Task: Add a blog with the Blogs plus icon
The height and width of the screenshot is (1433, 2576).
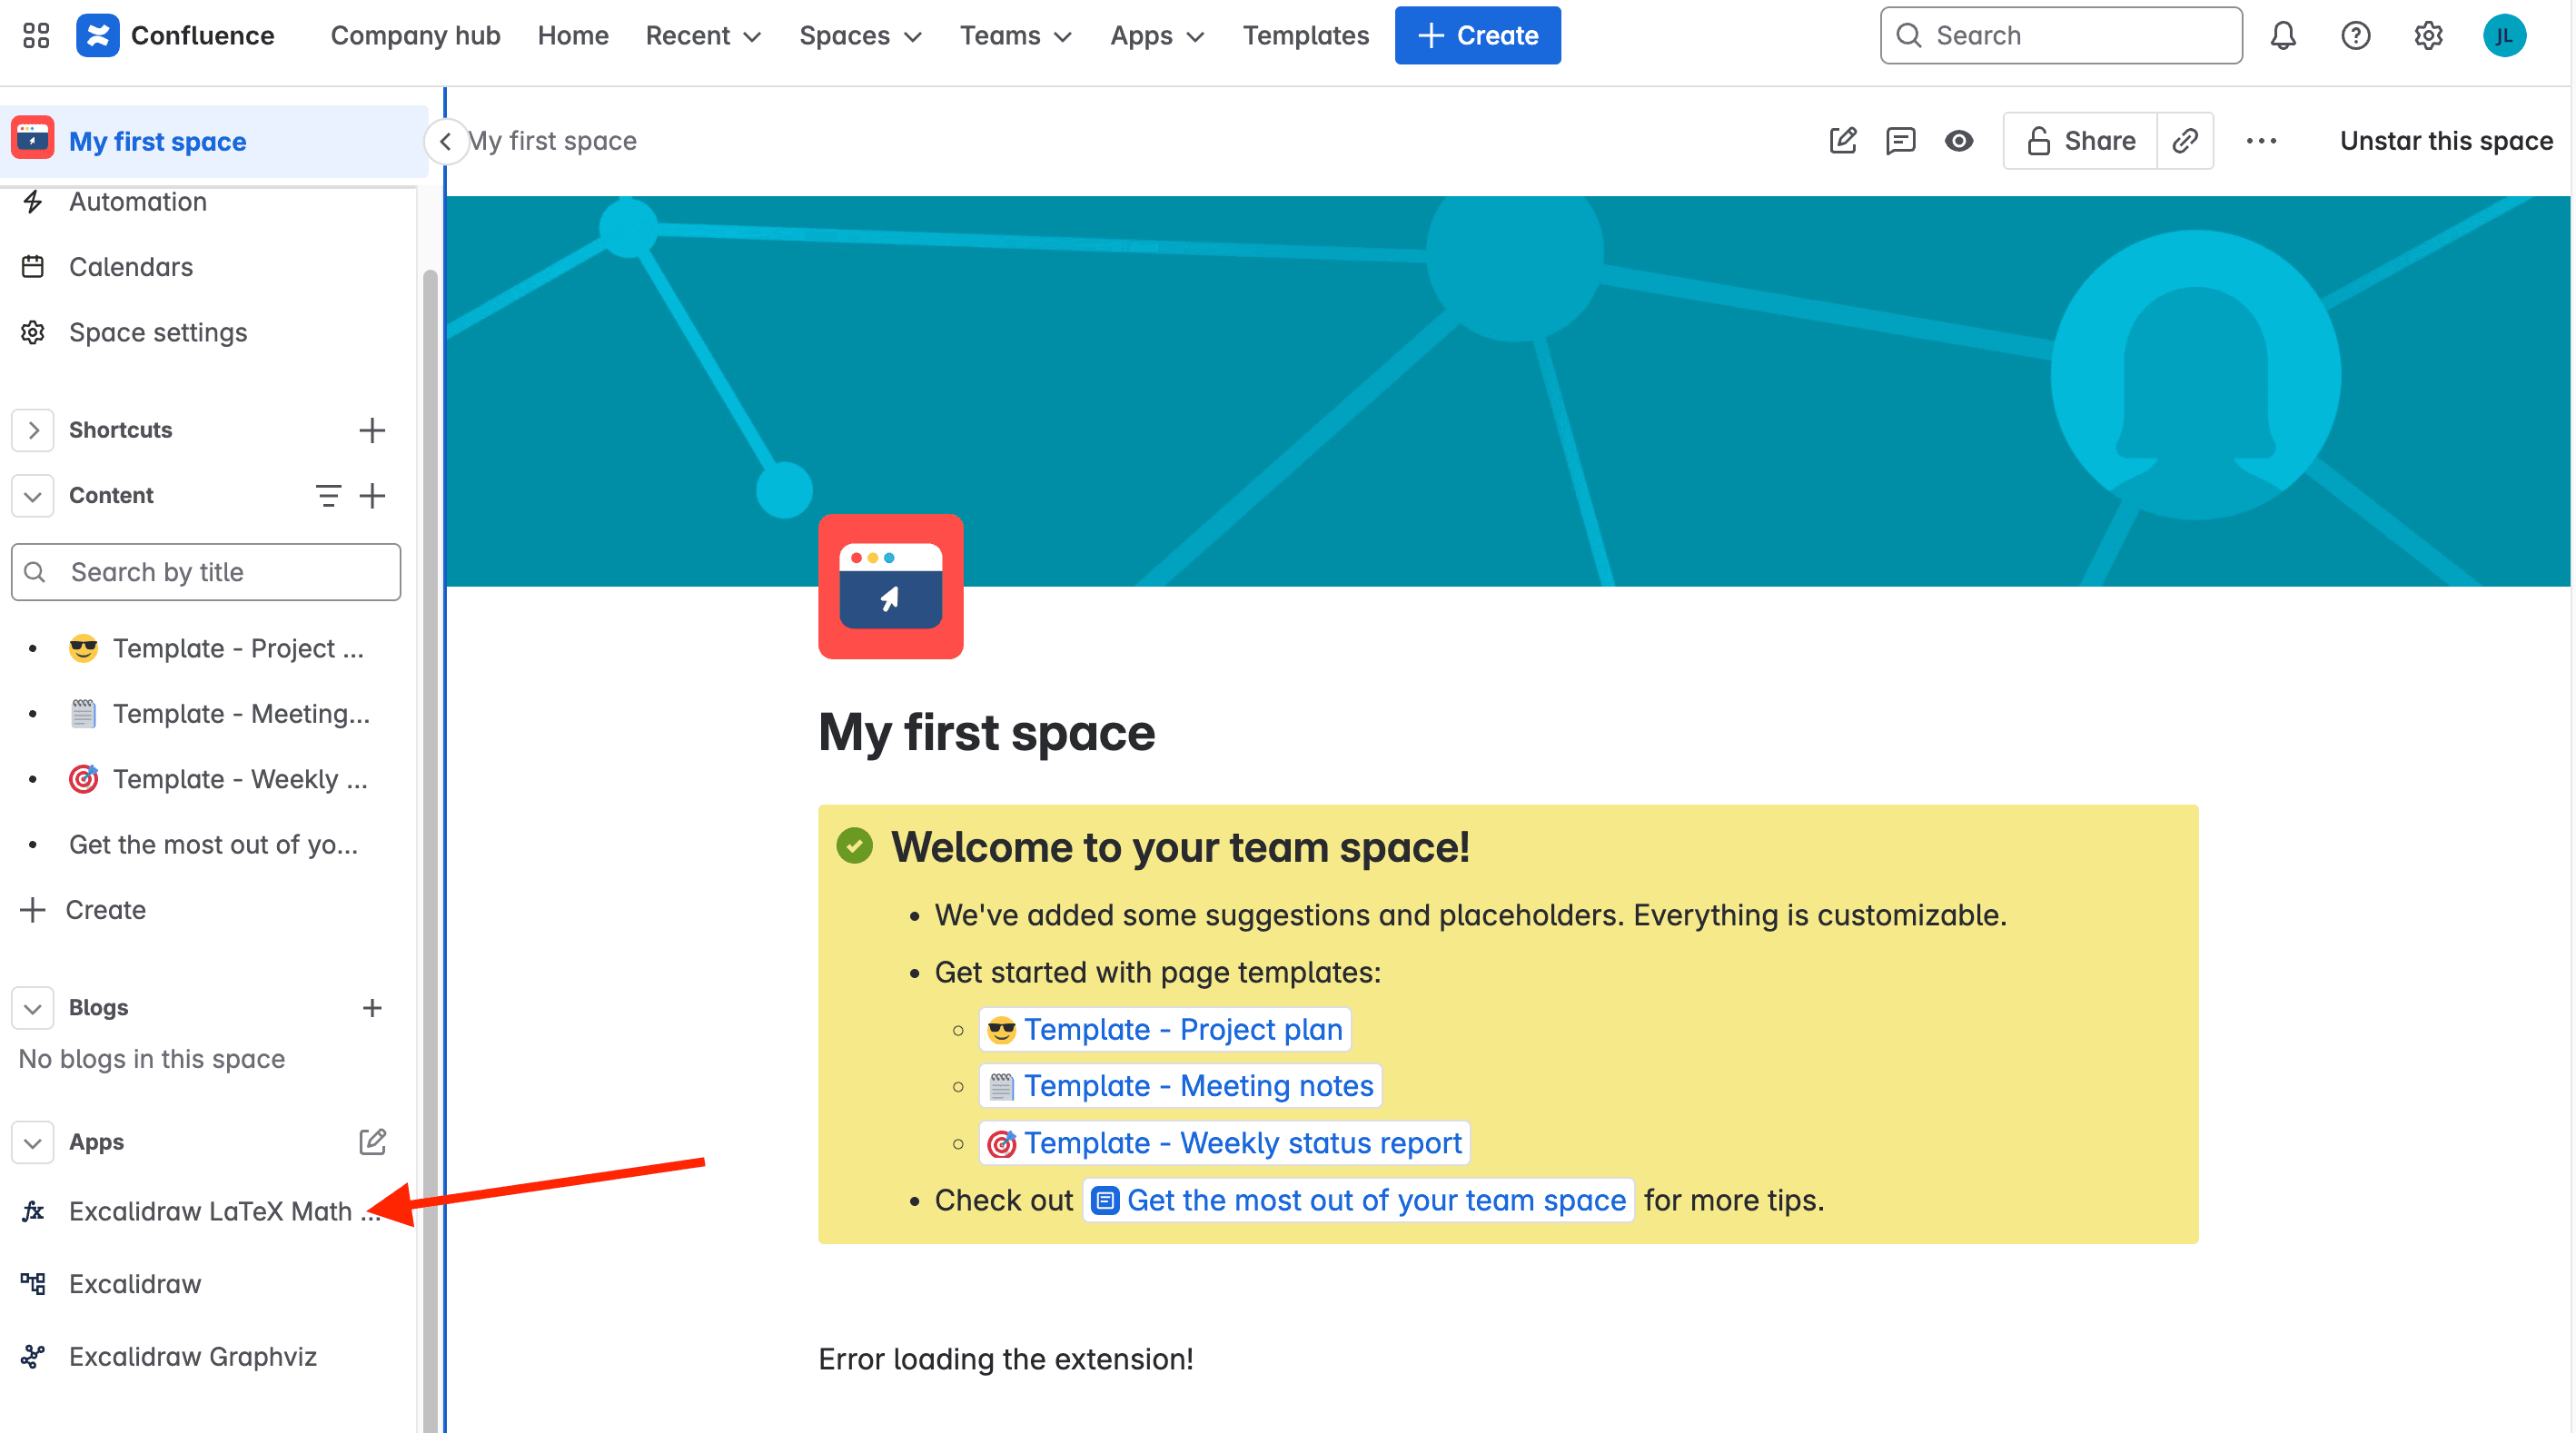Action: [372, 1007]
